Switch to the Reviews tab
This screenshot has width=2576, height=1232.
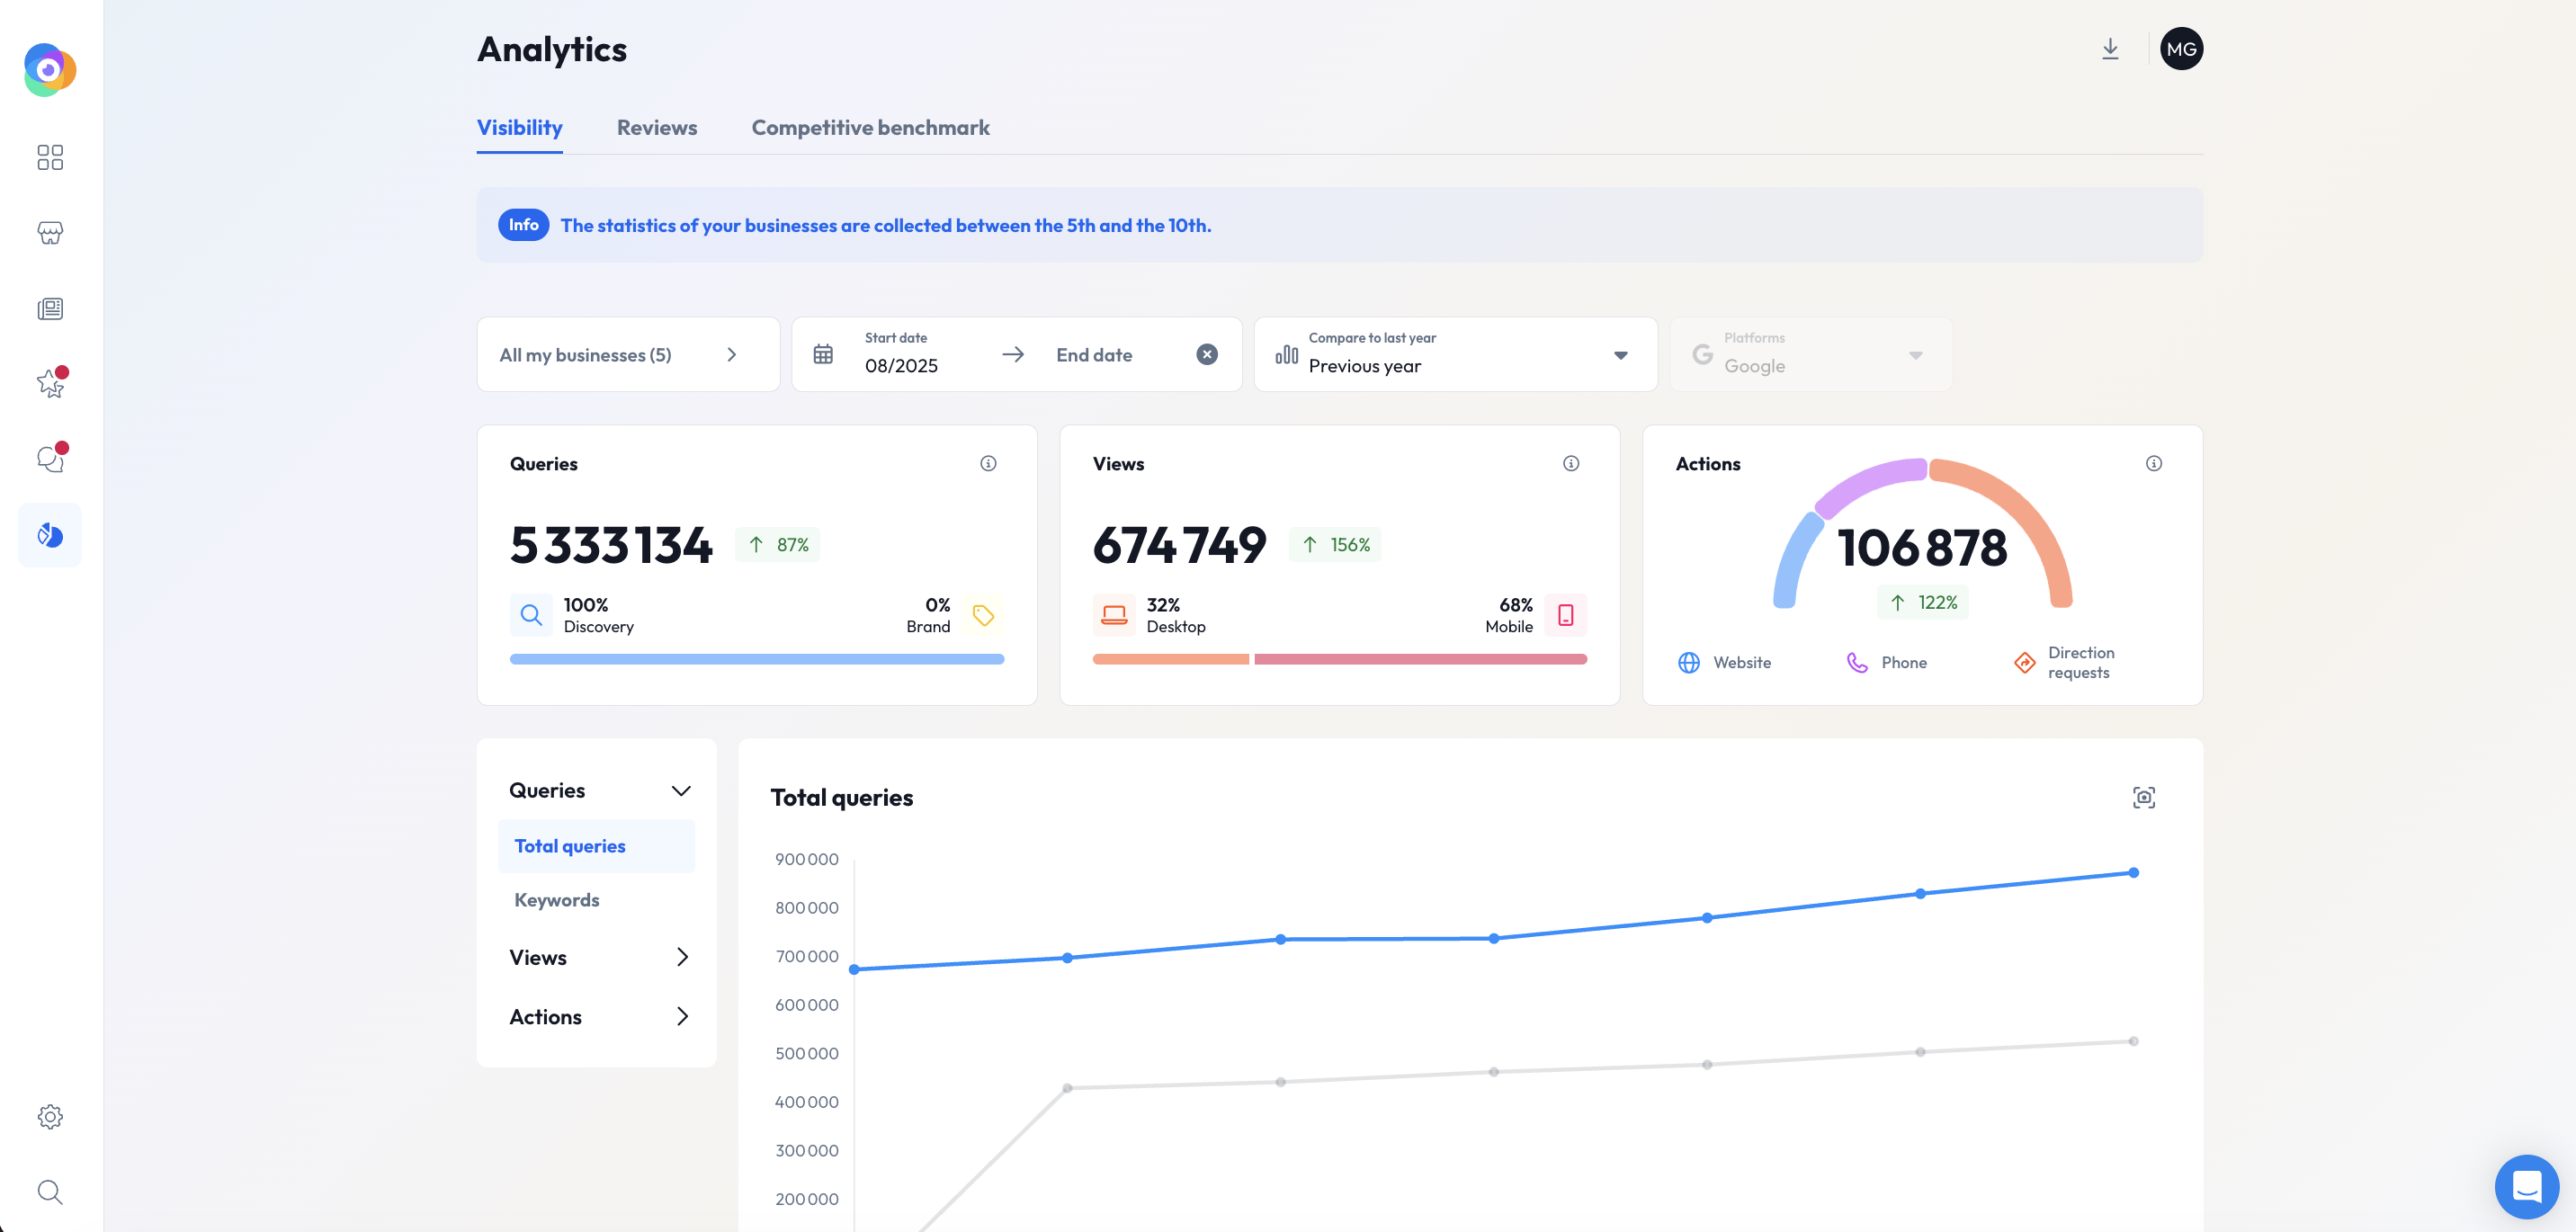656,128
